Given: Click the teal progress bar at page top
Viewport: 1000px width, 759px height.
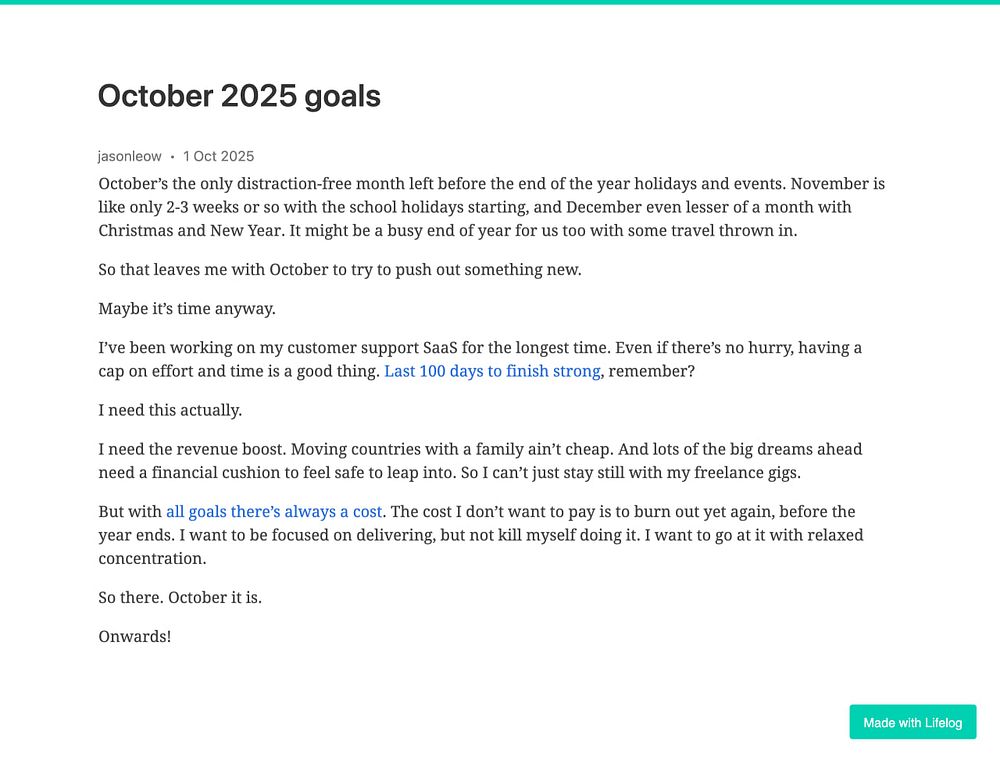Looking at the screenshot, I should pyautogui.click(x=500, y=2).
